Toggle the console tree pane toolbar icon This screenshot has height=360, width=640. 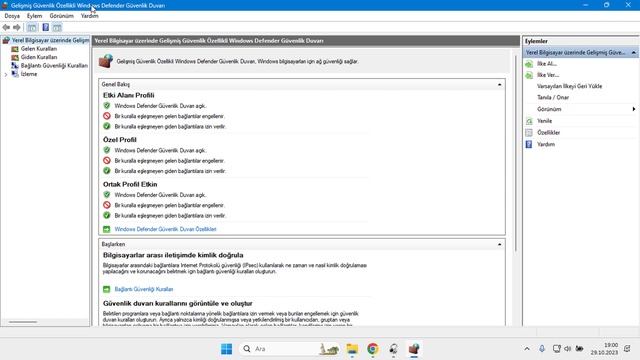32,27
